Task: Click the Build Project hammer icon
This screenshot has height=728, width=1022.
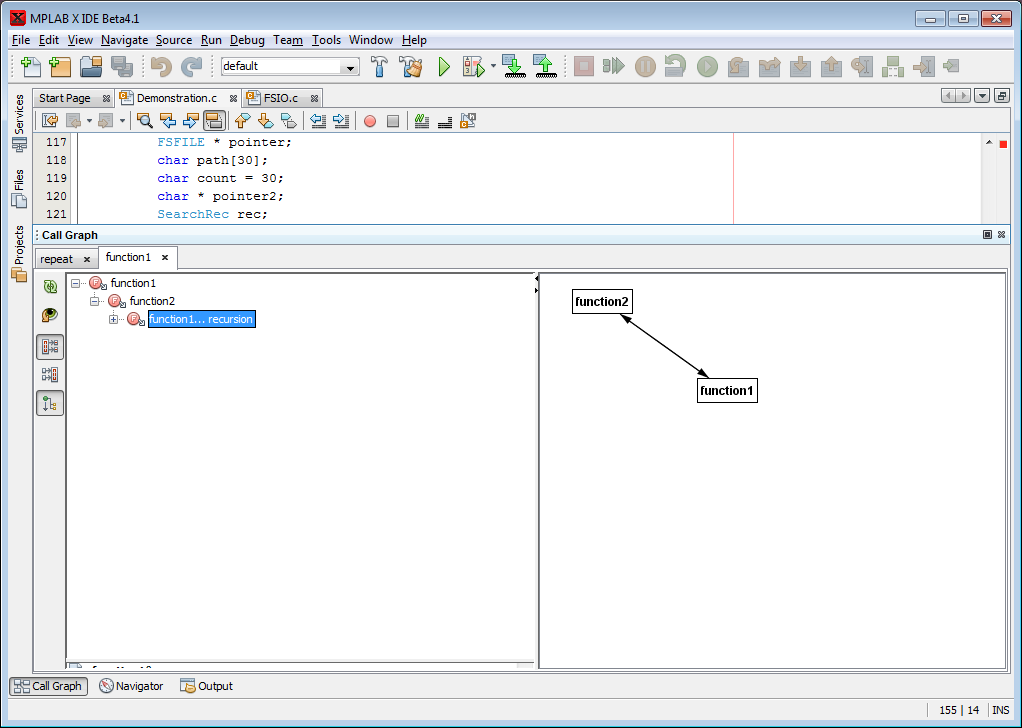Action: click(380, 67)
